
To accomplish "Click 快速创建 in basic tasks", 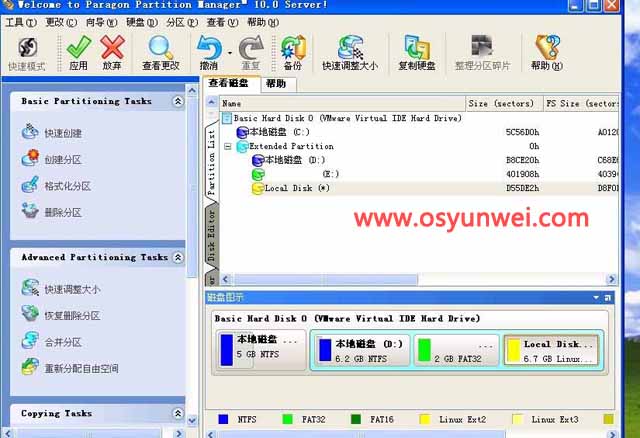I will (x=51, y=133).
